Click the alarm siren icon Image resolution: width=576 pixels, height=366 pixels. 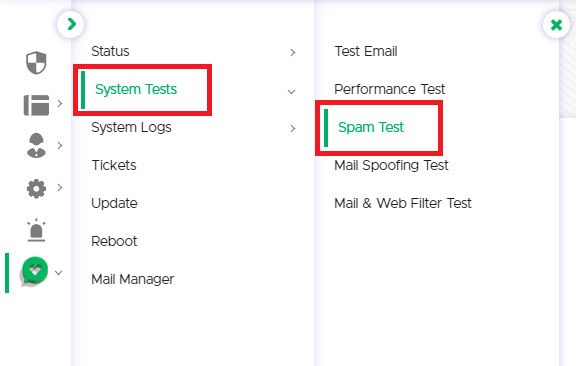36,230
